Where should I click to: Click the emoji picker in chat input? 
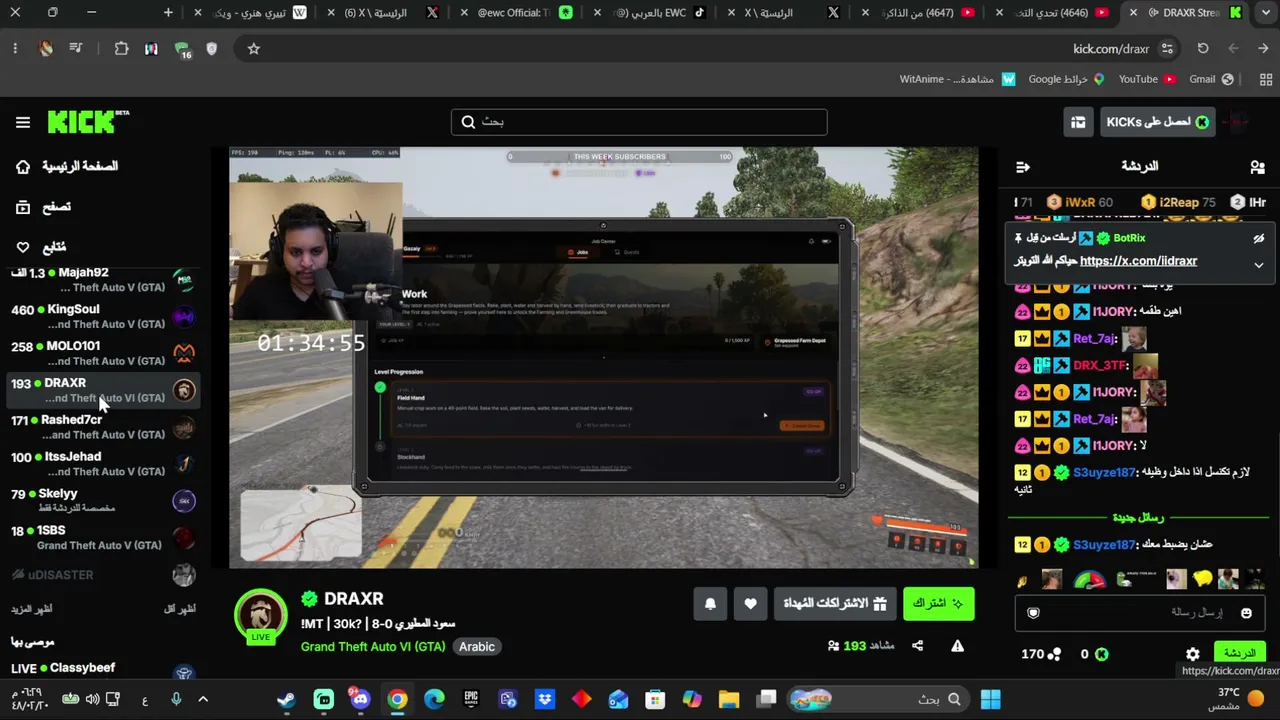tap(1246, 613)
